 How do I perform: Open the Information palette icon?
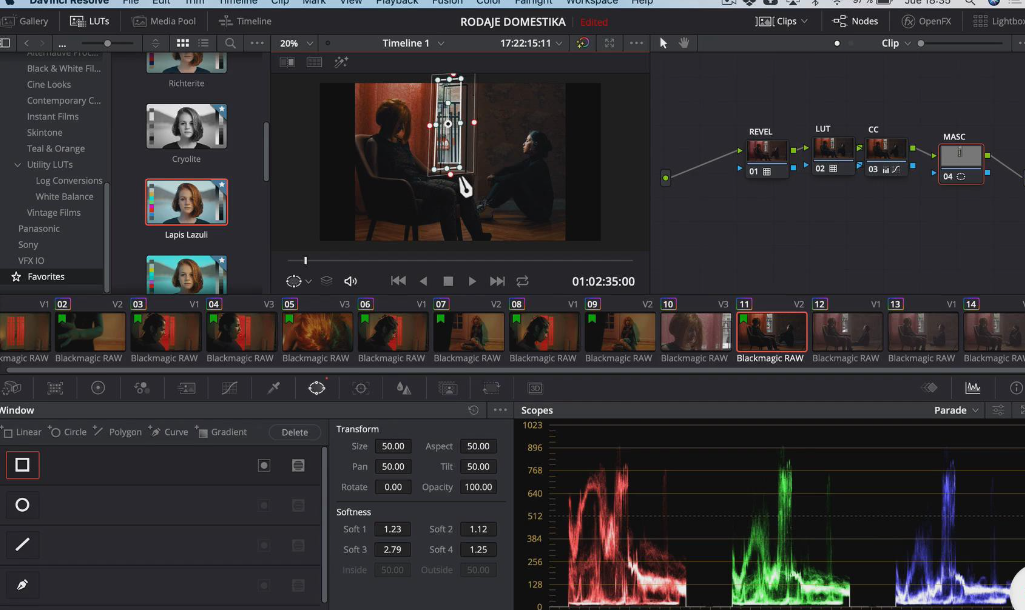pos(1016,388)
